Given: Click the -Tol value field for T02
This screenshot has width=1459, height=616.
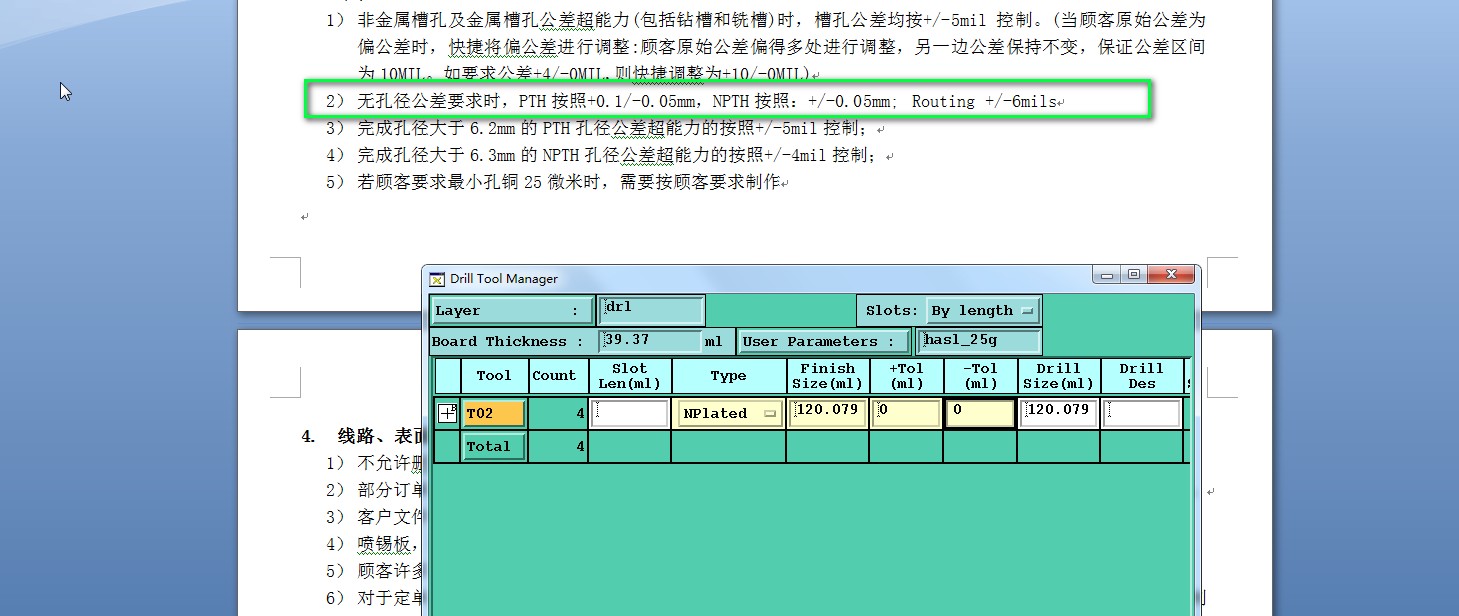Looking at the screenshot, I should tap(980, 413).
